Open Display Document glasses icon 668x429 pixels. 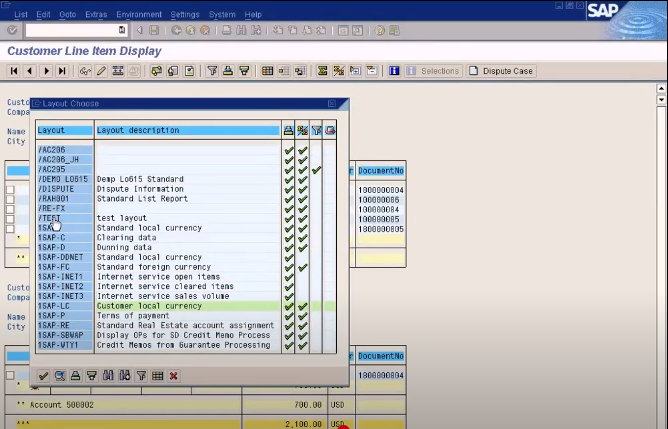point(85,71)
